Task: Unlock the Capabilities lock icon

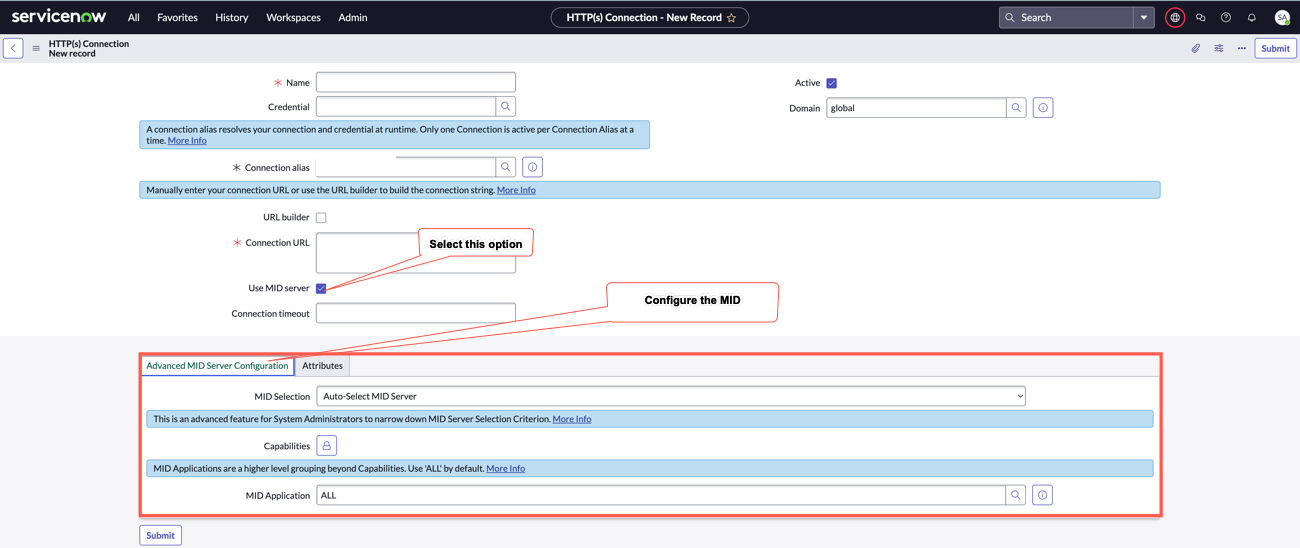Action: tap(327, 445)
